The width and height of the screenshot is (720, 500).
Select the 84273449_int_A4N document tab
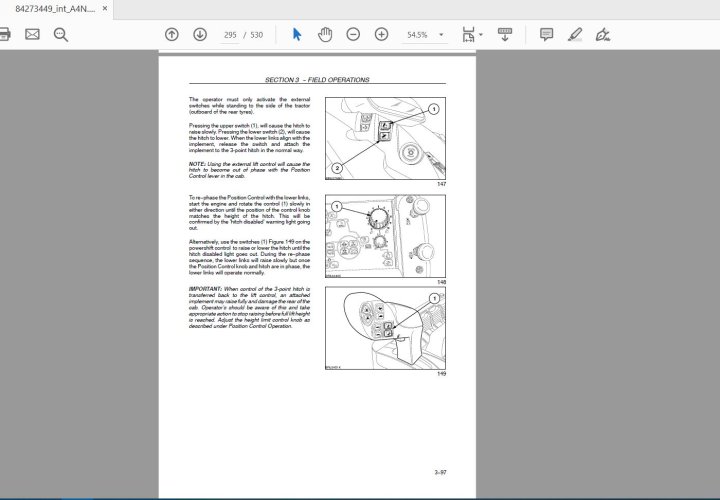point(55,9)
